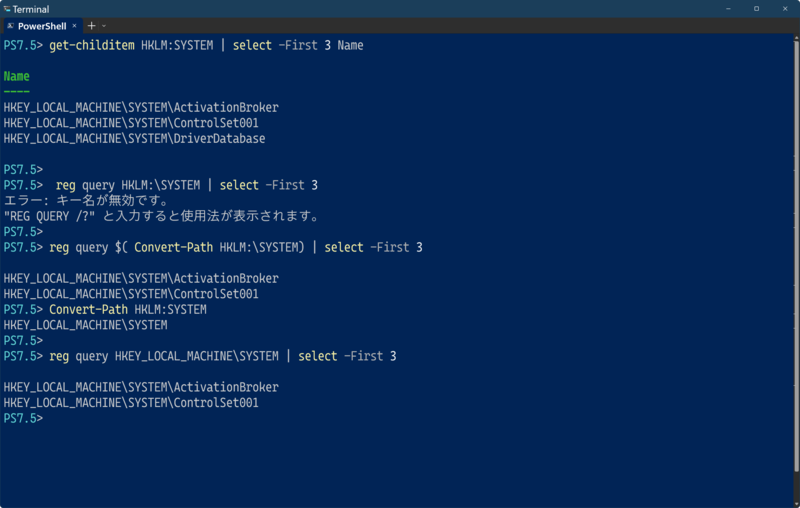The width and height of the screenshot is (800, 508).
Task: Click the PowerShell icon on the tab
Action: 10,26
